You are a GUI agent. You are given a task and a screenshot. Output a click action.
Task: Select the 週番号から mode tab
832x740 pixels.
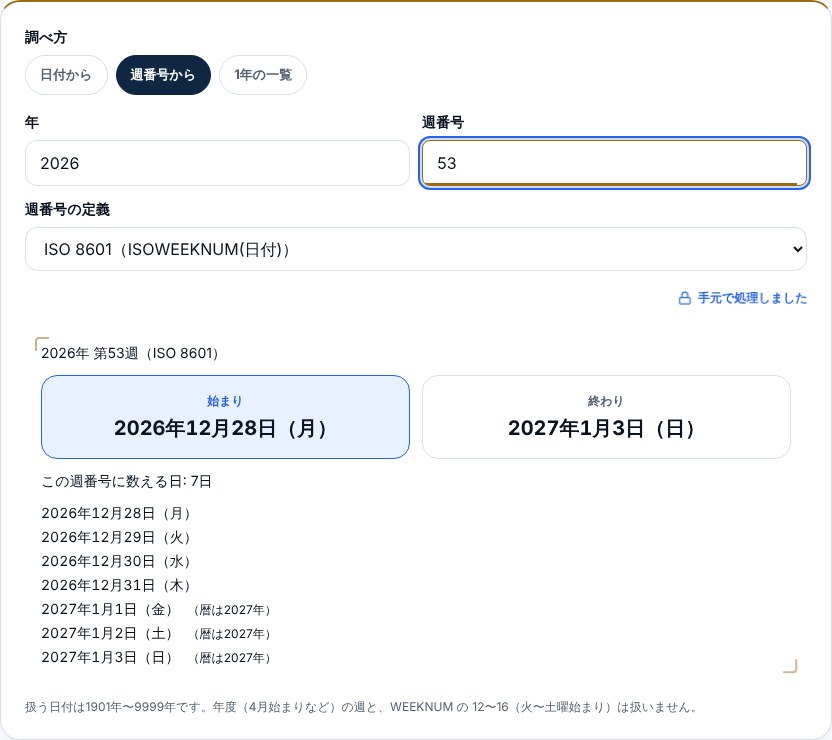pyautogui.click(x=163, y=75)
